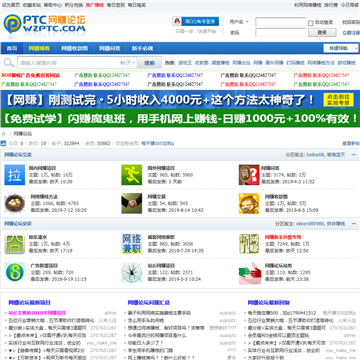Open the 新手必做 navigation tab
The width and height of the screenshot is (360, 360).
(x=142, y=48)
